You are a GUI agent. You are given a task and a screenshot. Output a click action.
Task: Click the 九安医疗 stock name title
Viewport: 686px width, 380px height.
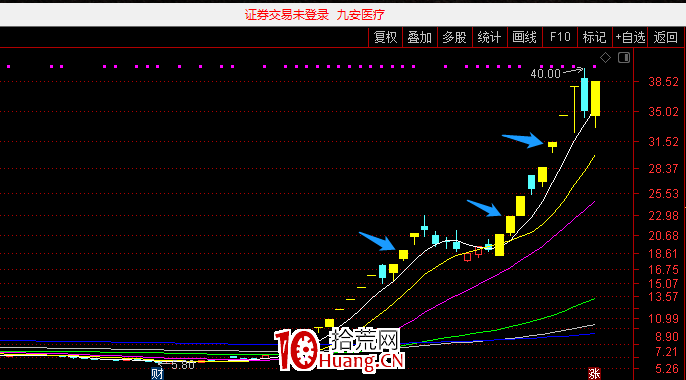tap(360, 15)
